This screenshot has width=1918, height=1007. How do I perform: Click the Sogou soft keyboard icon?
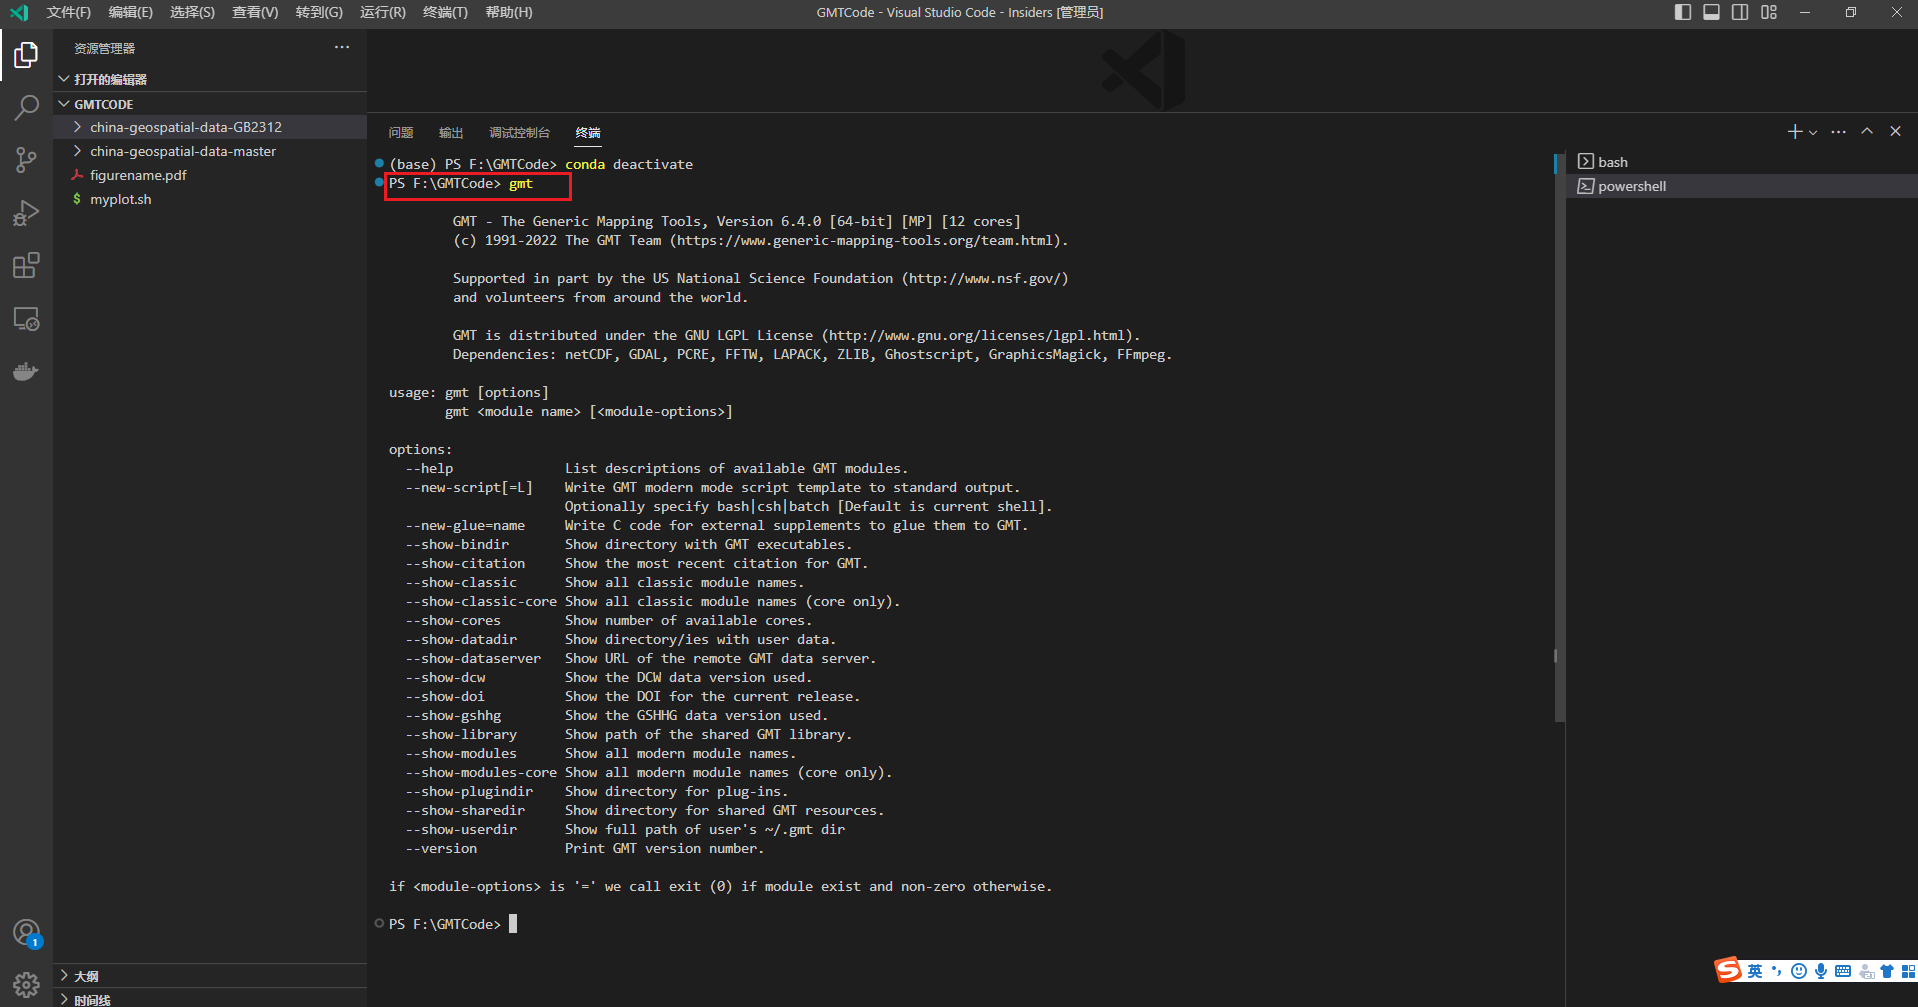coord(1843,971)
